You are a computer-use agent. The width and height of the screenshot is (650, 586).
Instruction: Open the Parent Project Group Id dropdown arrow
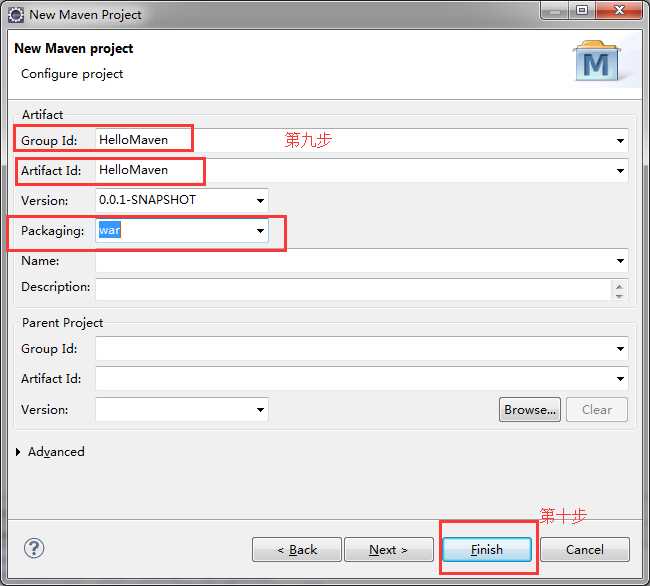coord(620,349)
